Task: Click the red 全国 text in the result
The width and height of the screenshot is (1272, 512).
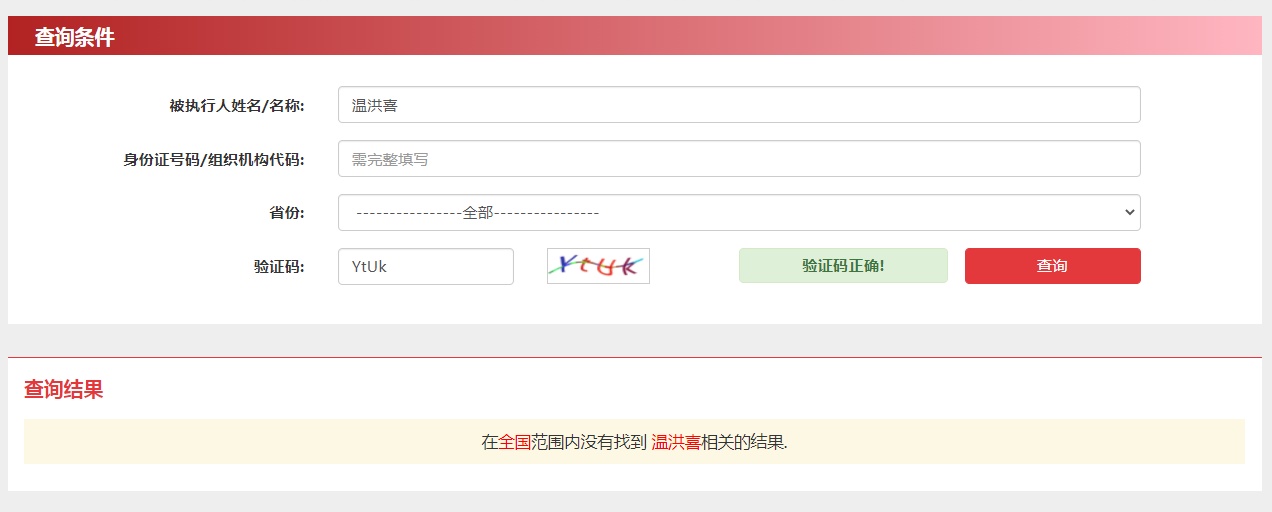Action: pos(514,442)
